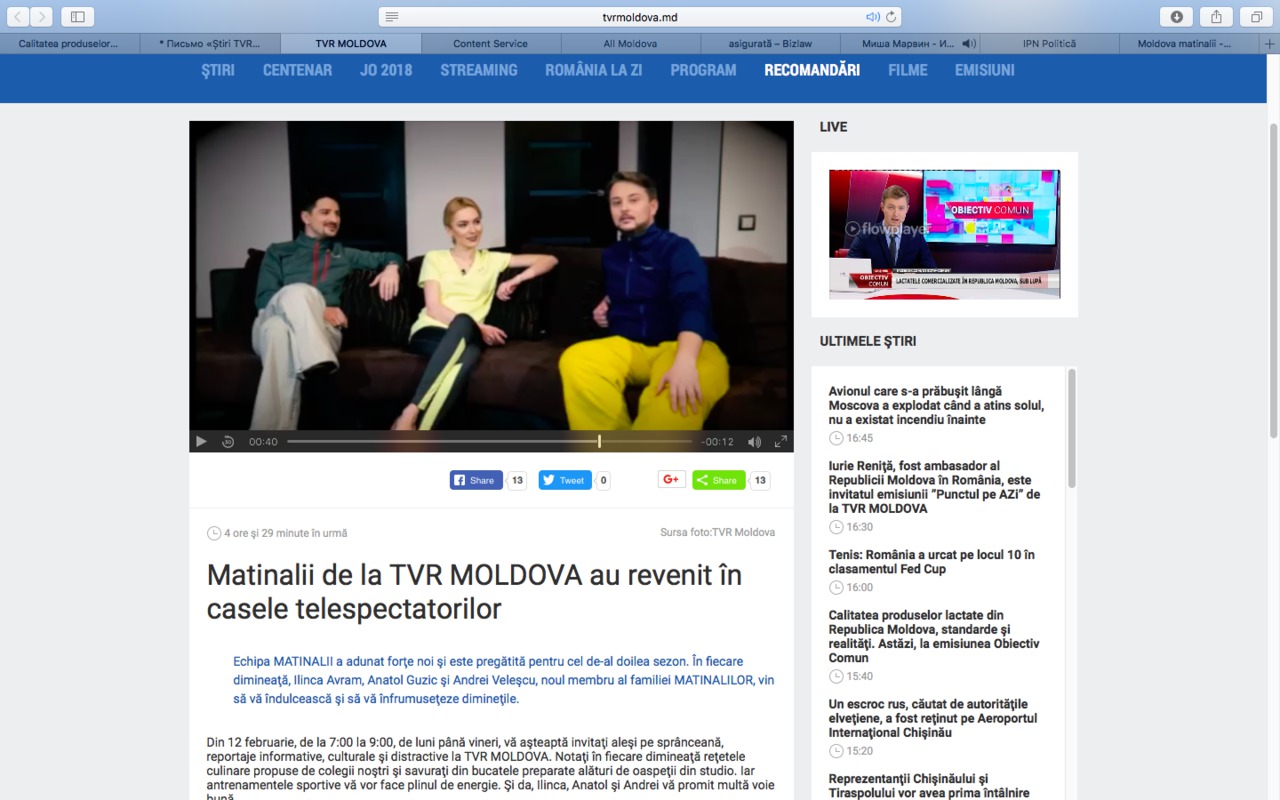Play the Matinalii video
The width and height of the screenshot is (1280, 800).
pos(201,442)
